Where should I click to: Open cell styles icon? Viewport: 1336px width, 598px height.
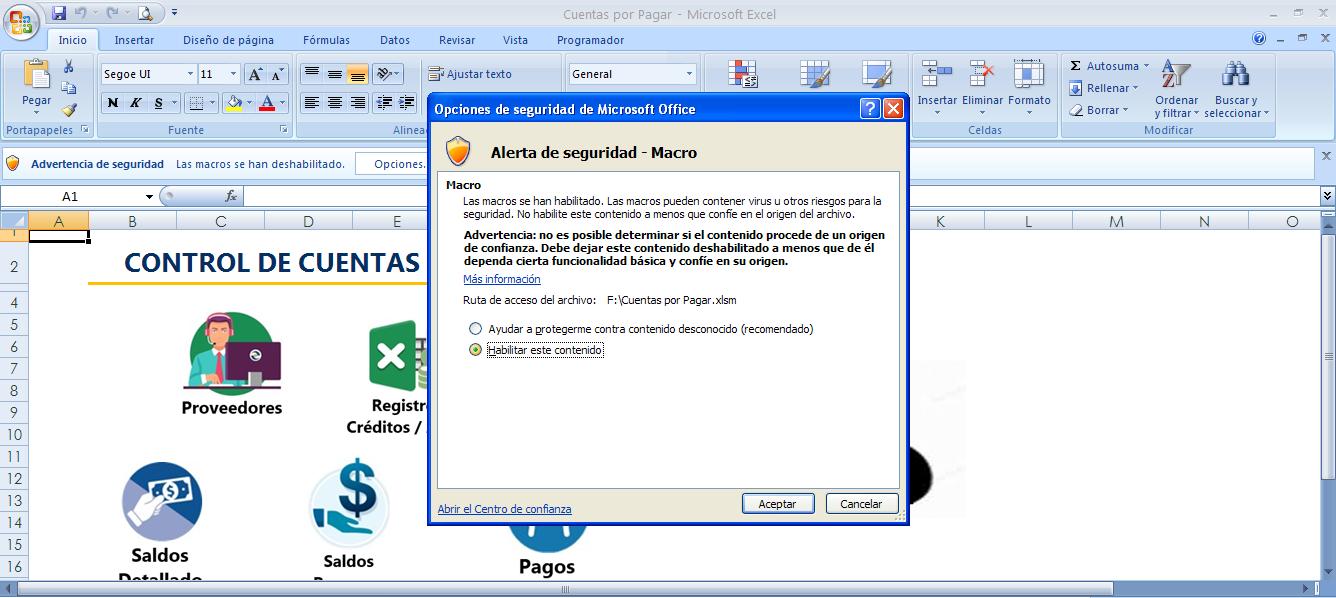click(x=877, y=74)
